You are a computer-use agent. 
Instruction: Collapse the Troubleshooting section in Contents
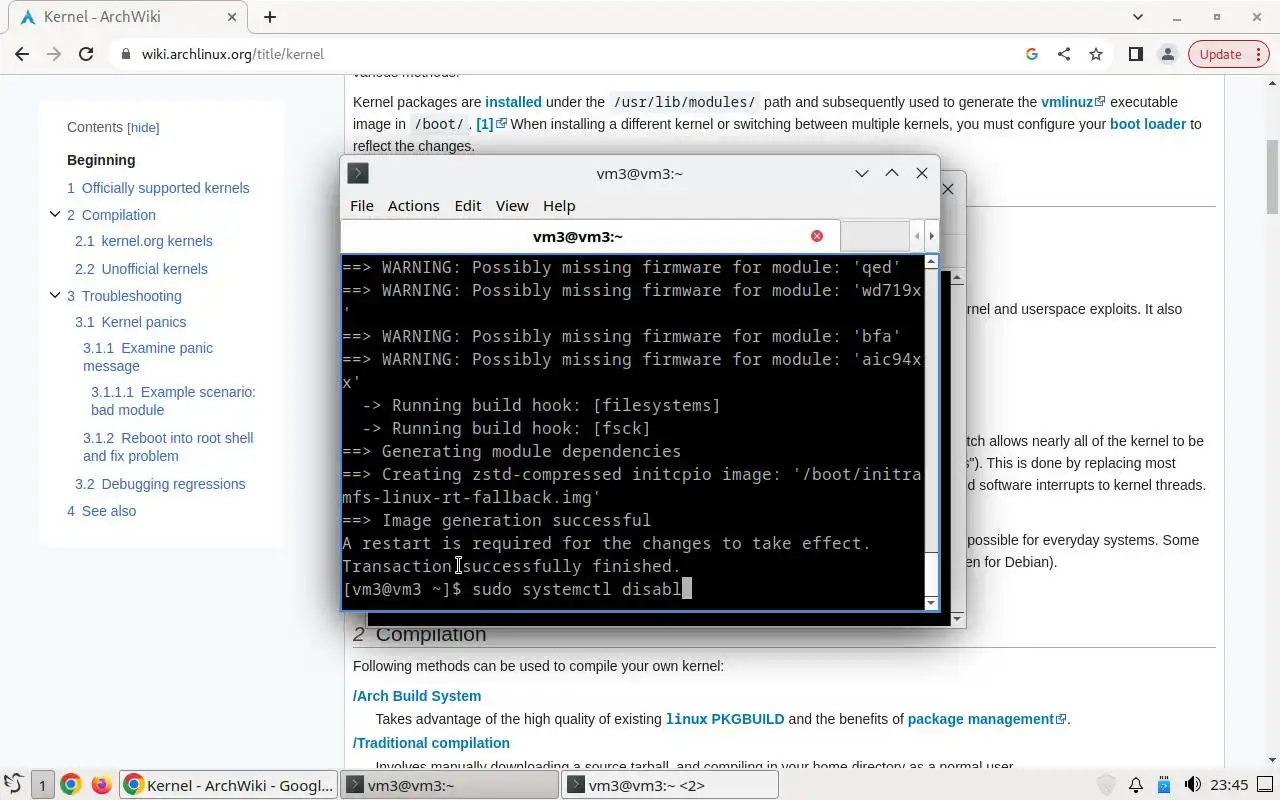pos(55,295)
